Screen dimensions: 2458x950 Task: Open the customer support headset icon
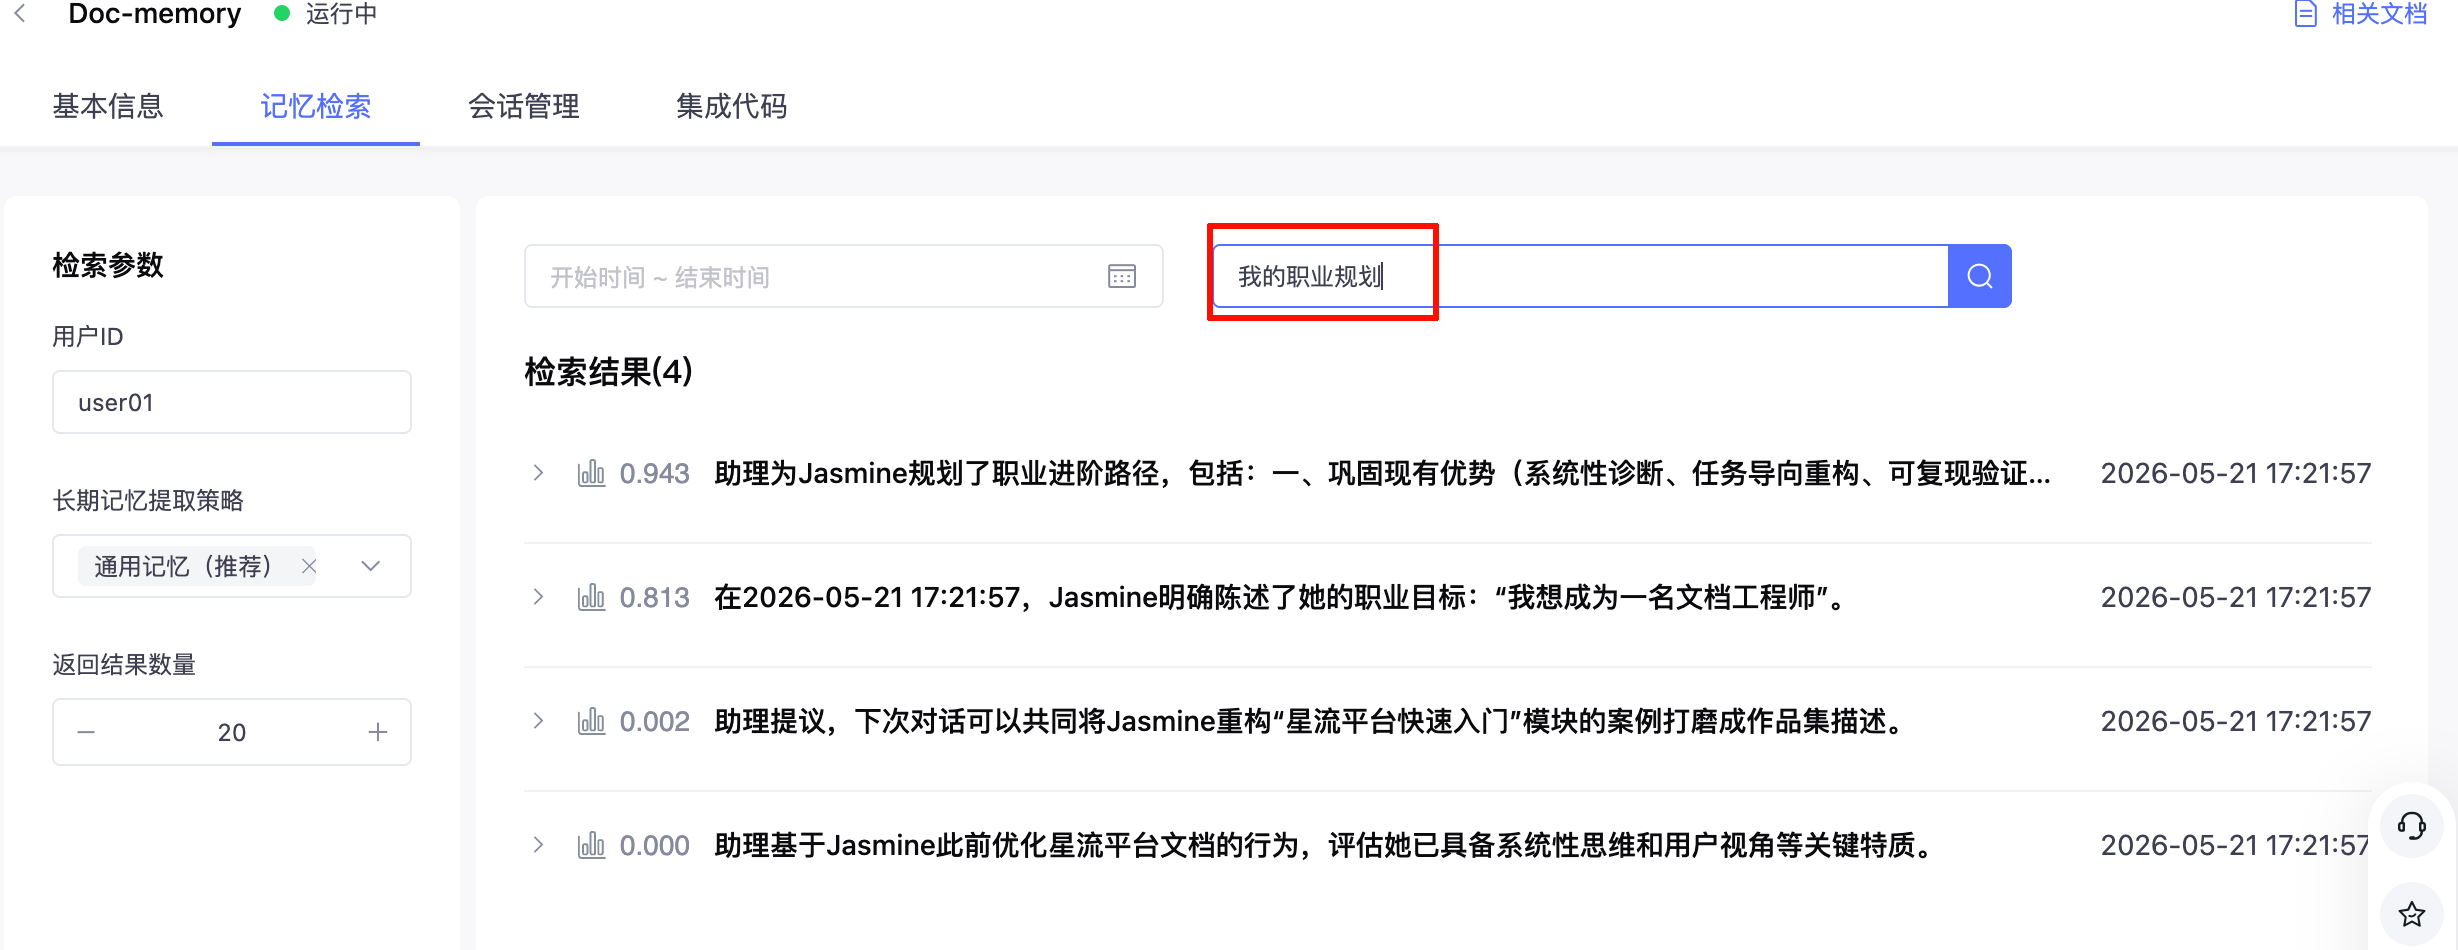tap(2411, 826)
